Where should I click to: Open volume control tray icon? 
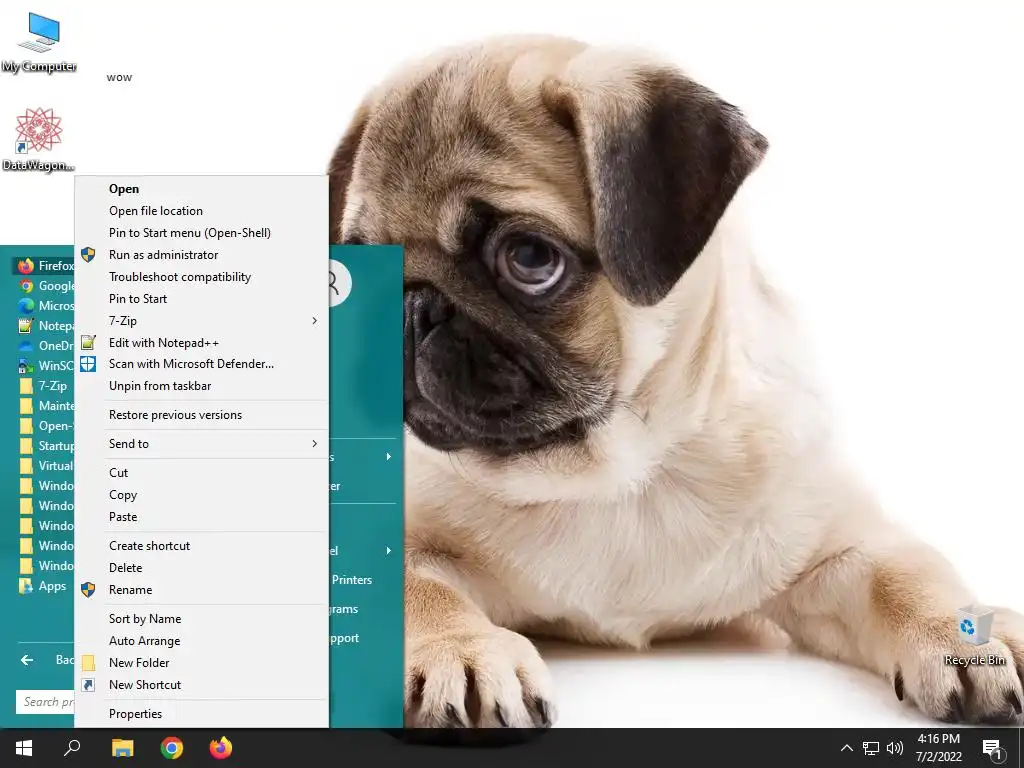click(895, 748)
